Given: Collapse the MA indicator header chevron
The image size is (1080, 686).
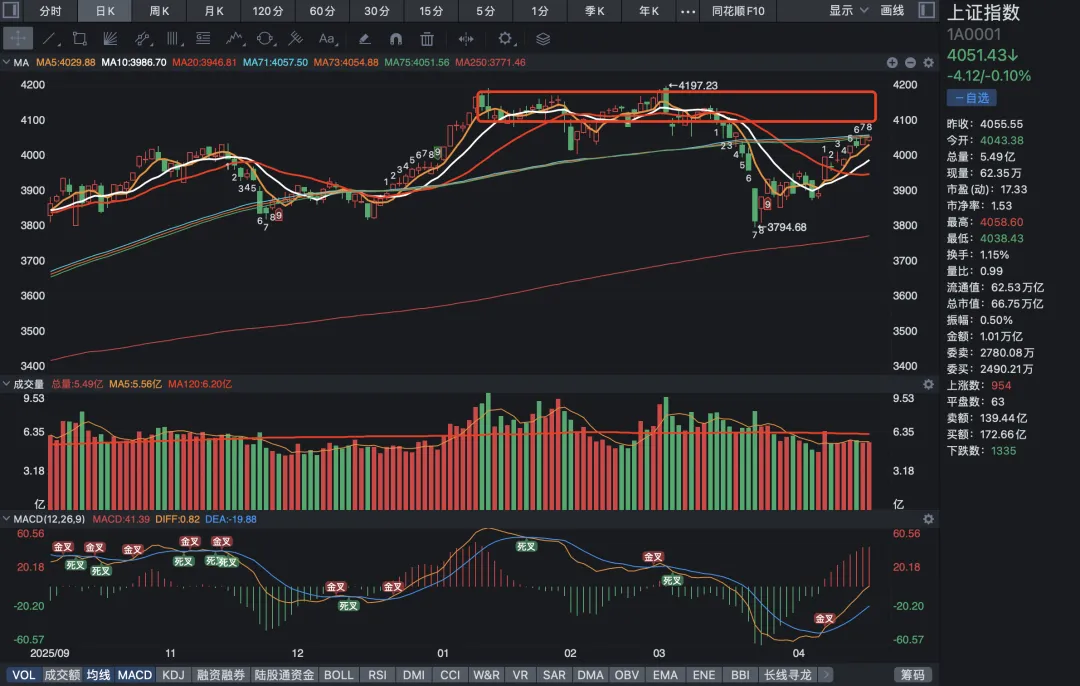Looking at the screenshot, I should coord(6,62).
